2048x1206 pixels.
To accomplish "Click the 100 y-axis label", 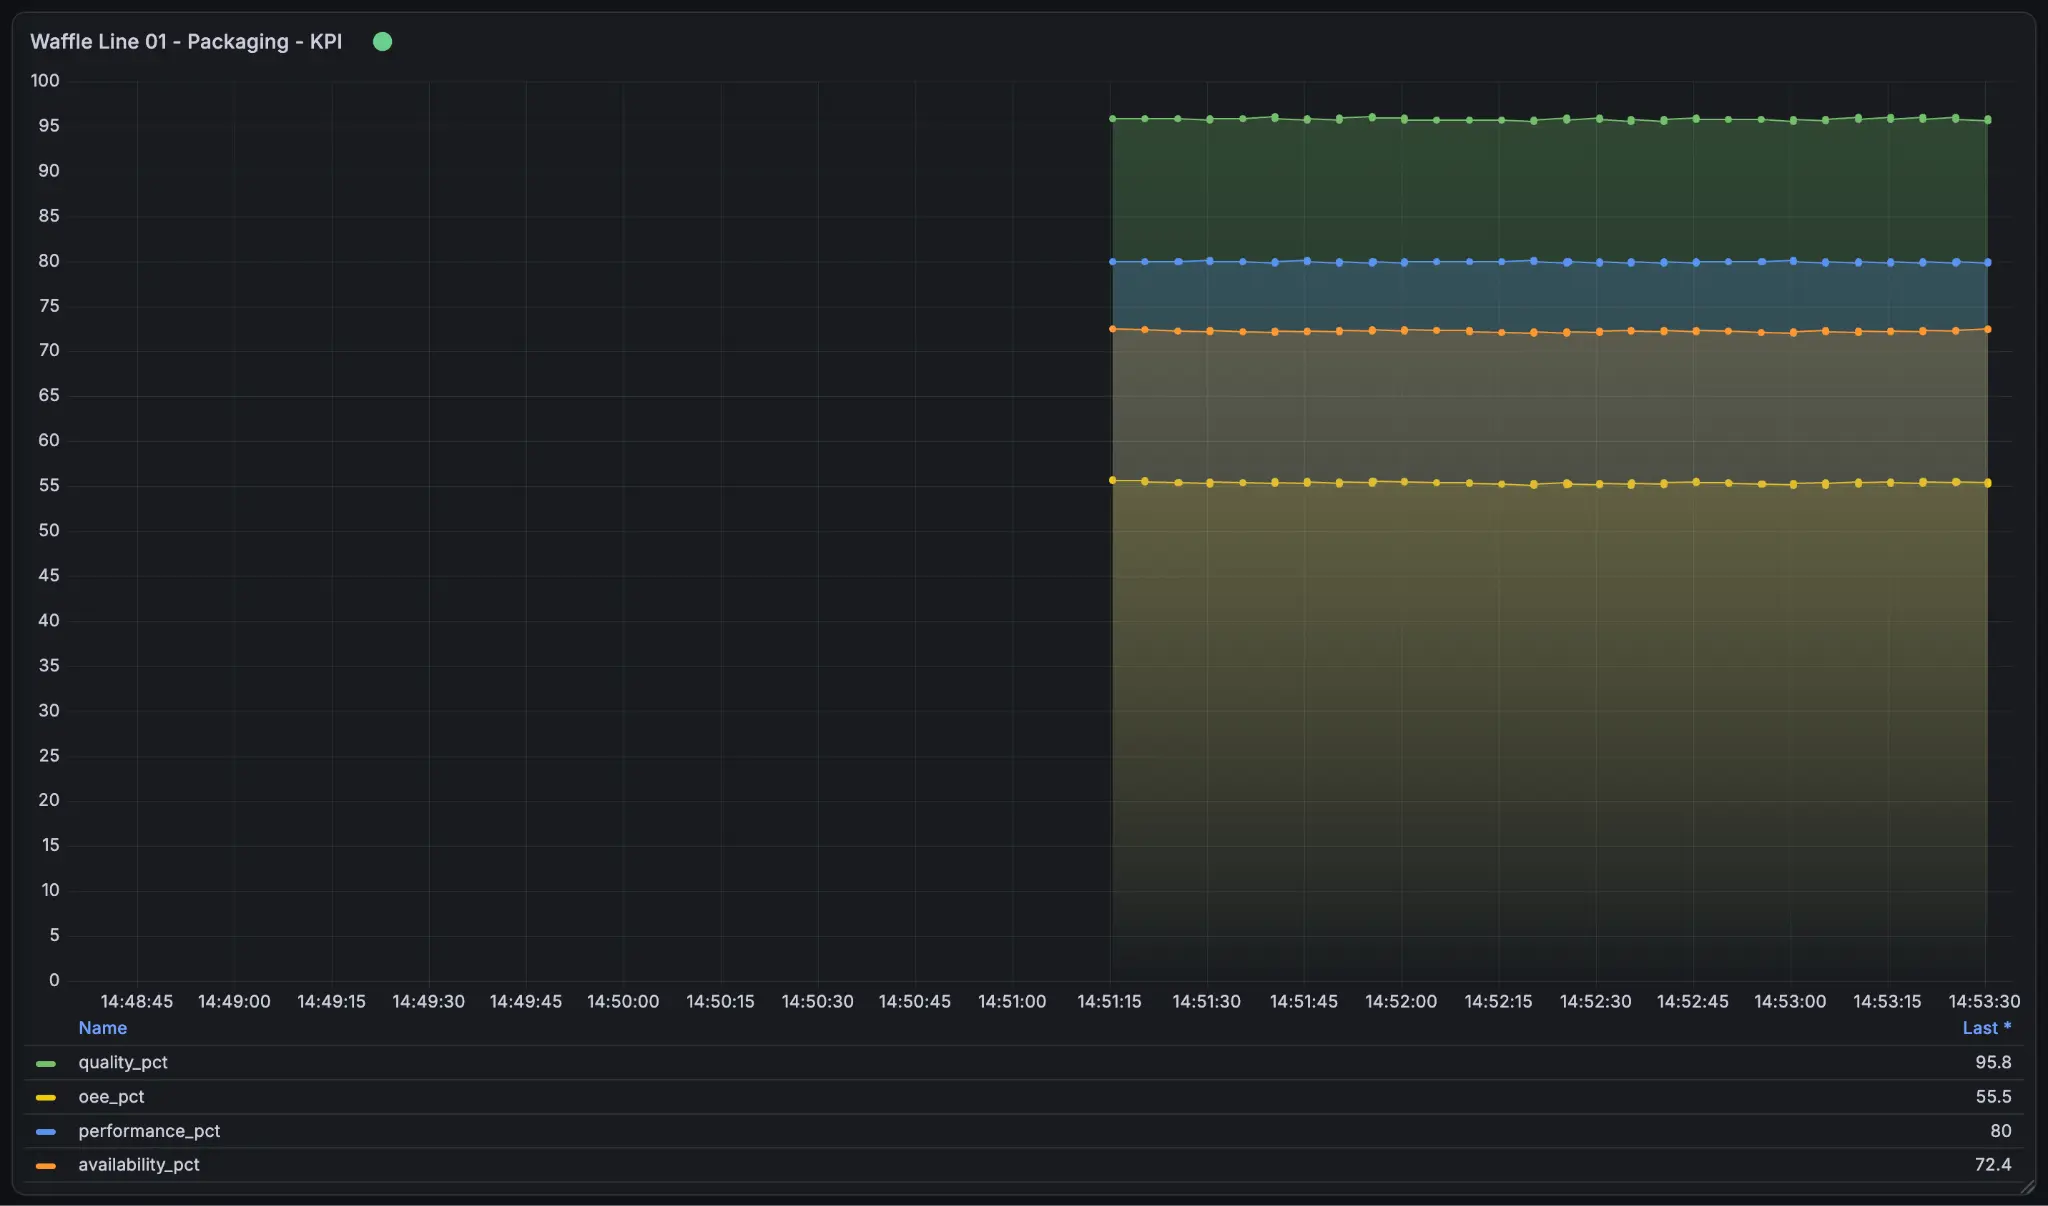I will pyautogui.click(x=45, y=80).
